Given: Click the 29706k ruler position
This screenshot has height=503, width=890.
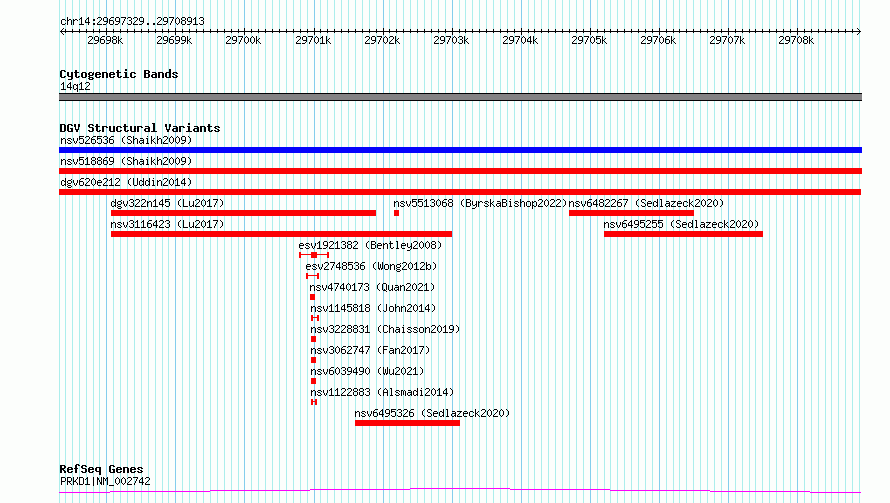Looking at the screenshot, I should point(658,40).
